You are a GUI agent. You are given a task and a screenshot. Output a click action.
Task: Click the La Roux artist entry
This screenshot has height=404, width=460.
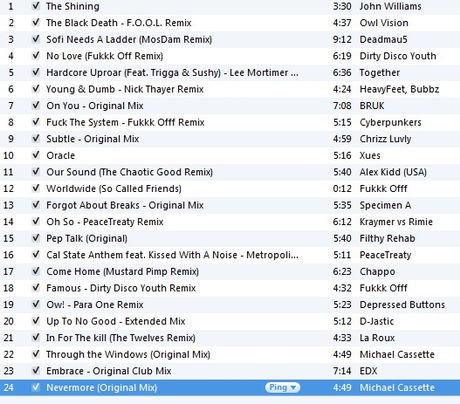click(377, 338)
